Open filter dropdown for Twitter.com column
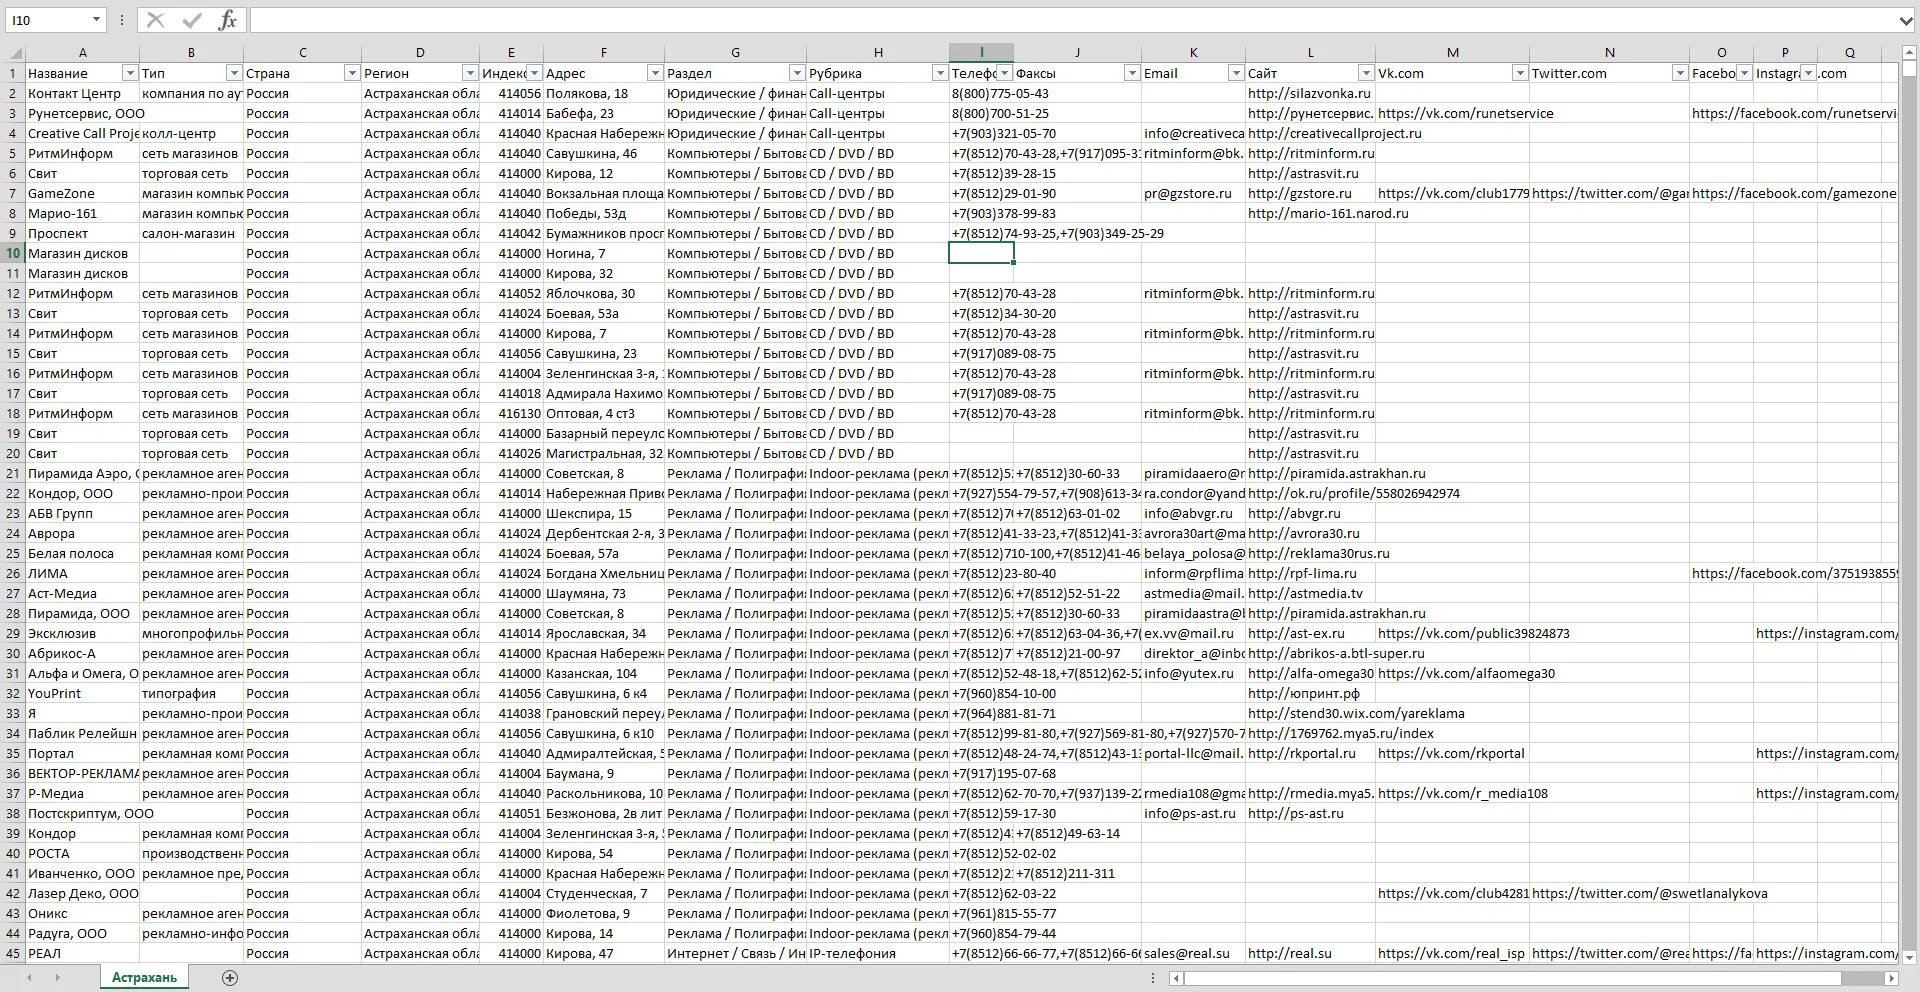 click(x=1680, y=73)
